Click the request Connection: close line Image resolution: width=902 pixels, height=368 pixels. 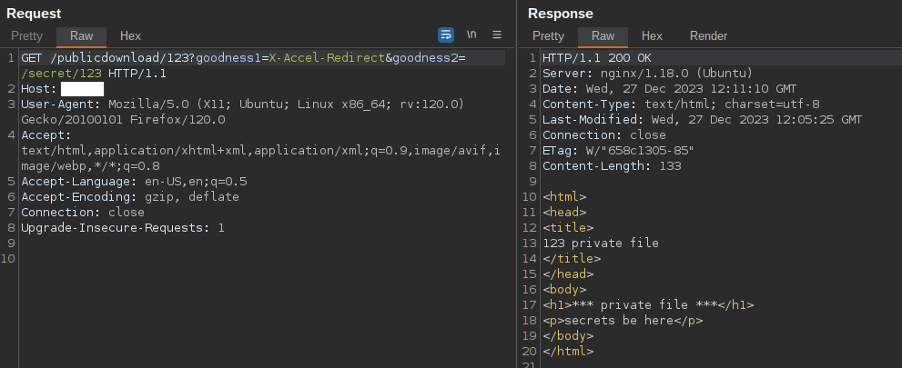[83, 213]
